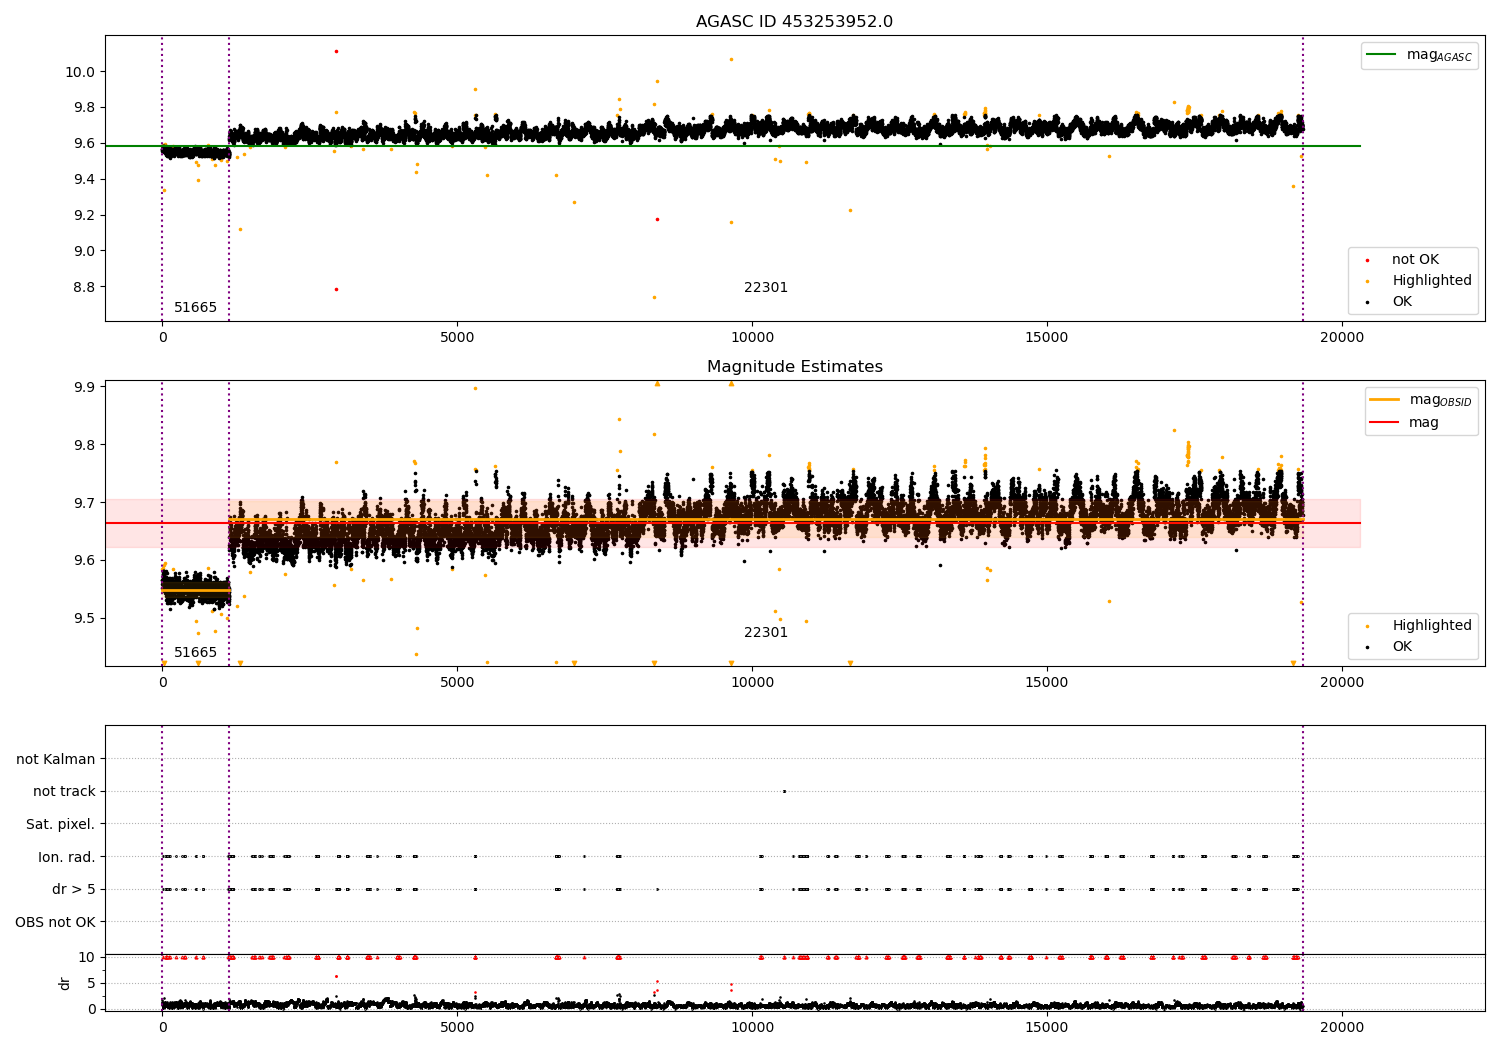The image size is (1500, 1050).
Task: Click '20000' x-axis tick in Magnitude Estimates plot
Action: point(1342,683)
